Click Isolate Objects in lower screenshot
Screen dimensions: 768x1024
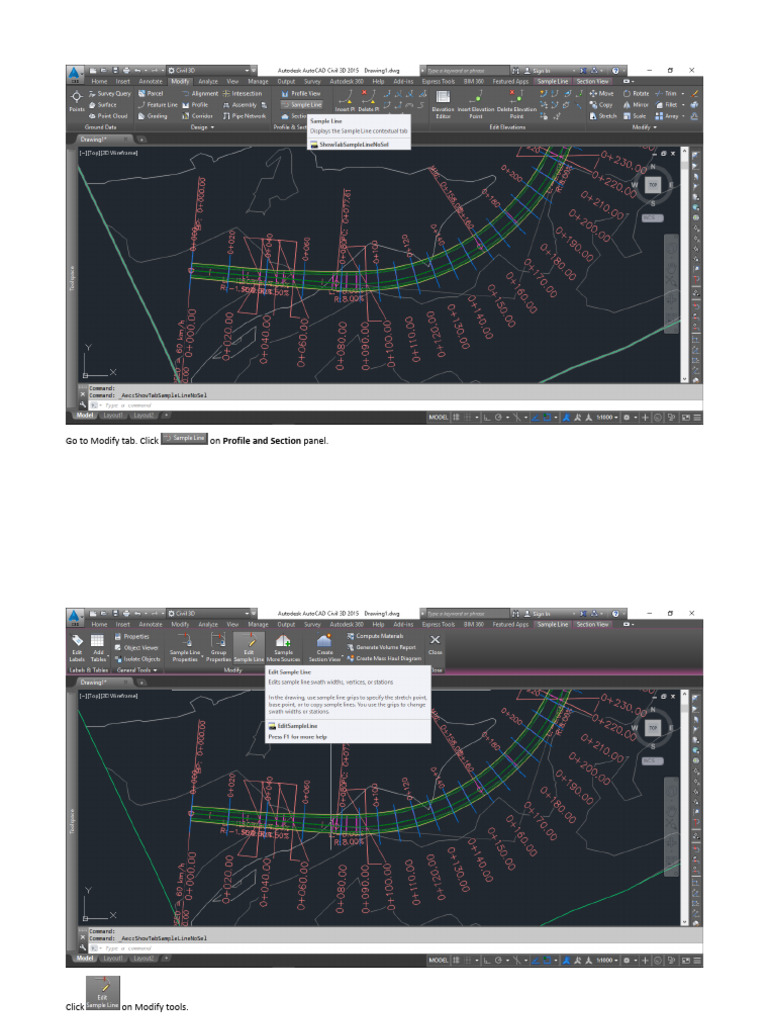(x=137, y=659)
